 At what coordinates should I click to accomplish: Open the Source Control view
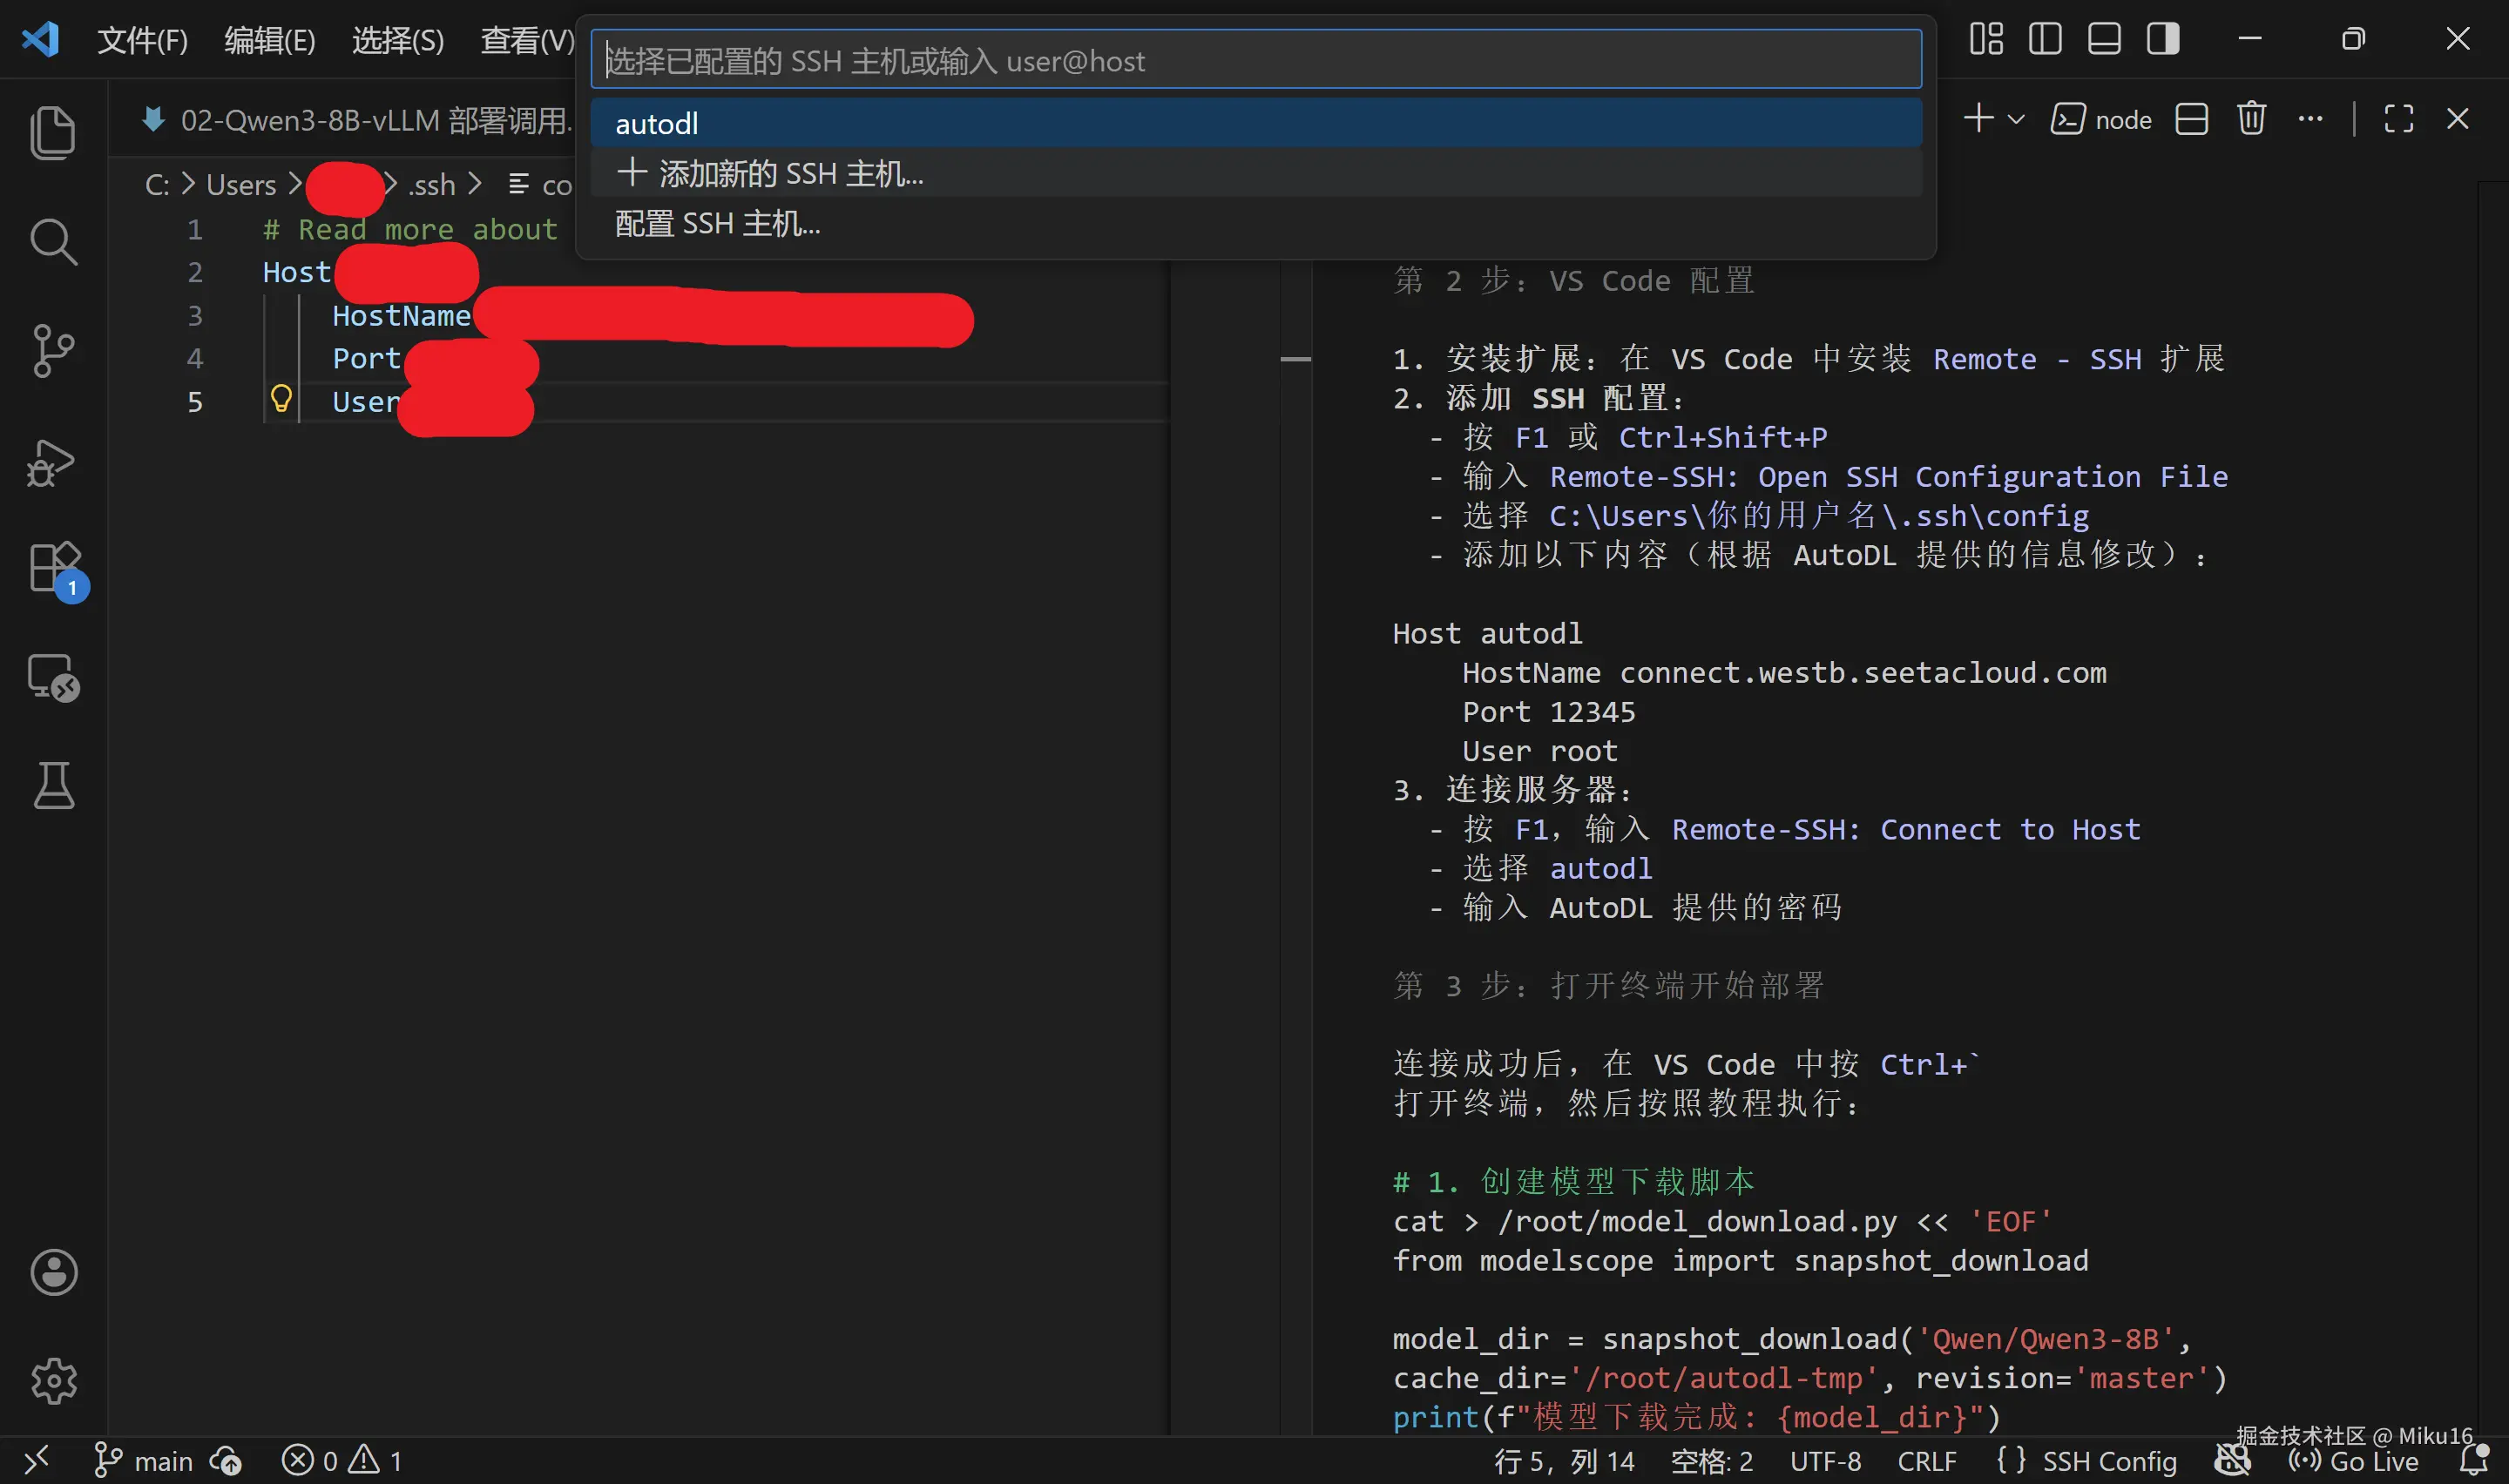click(53, 350)
